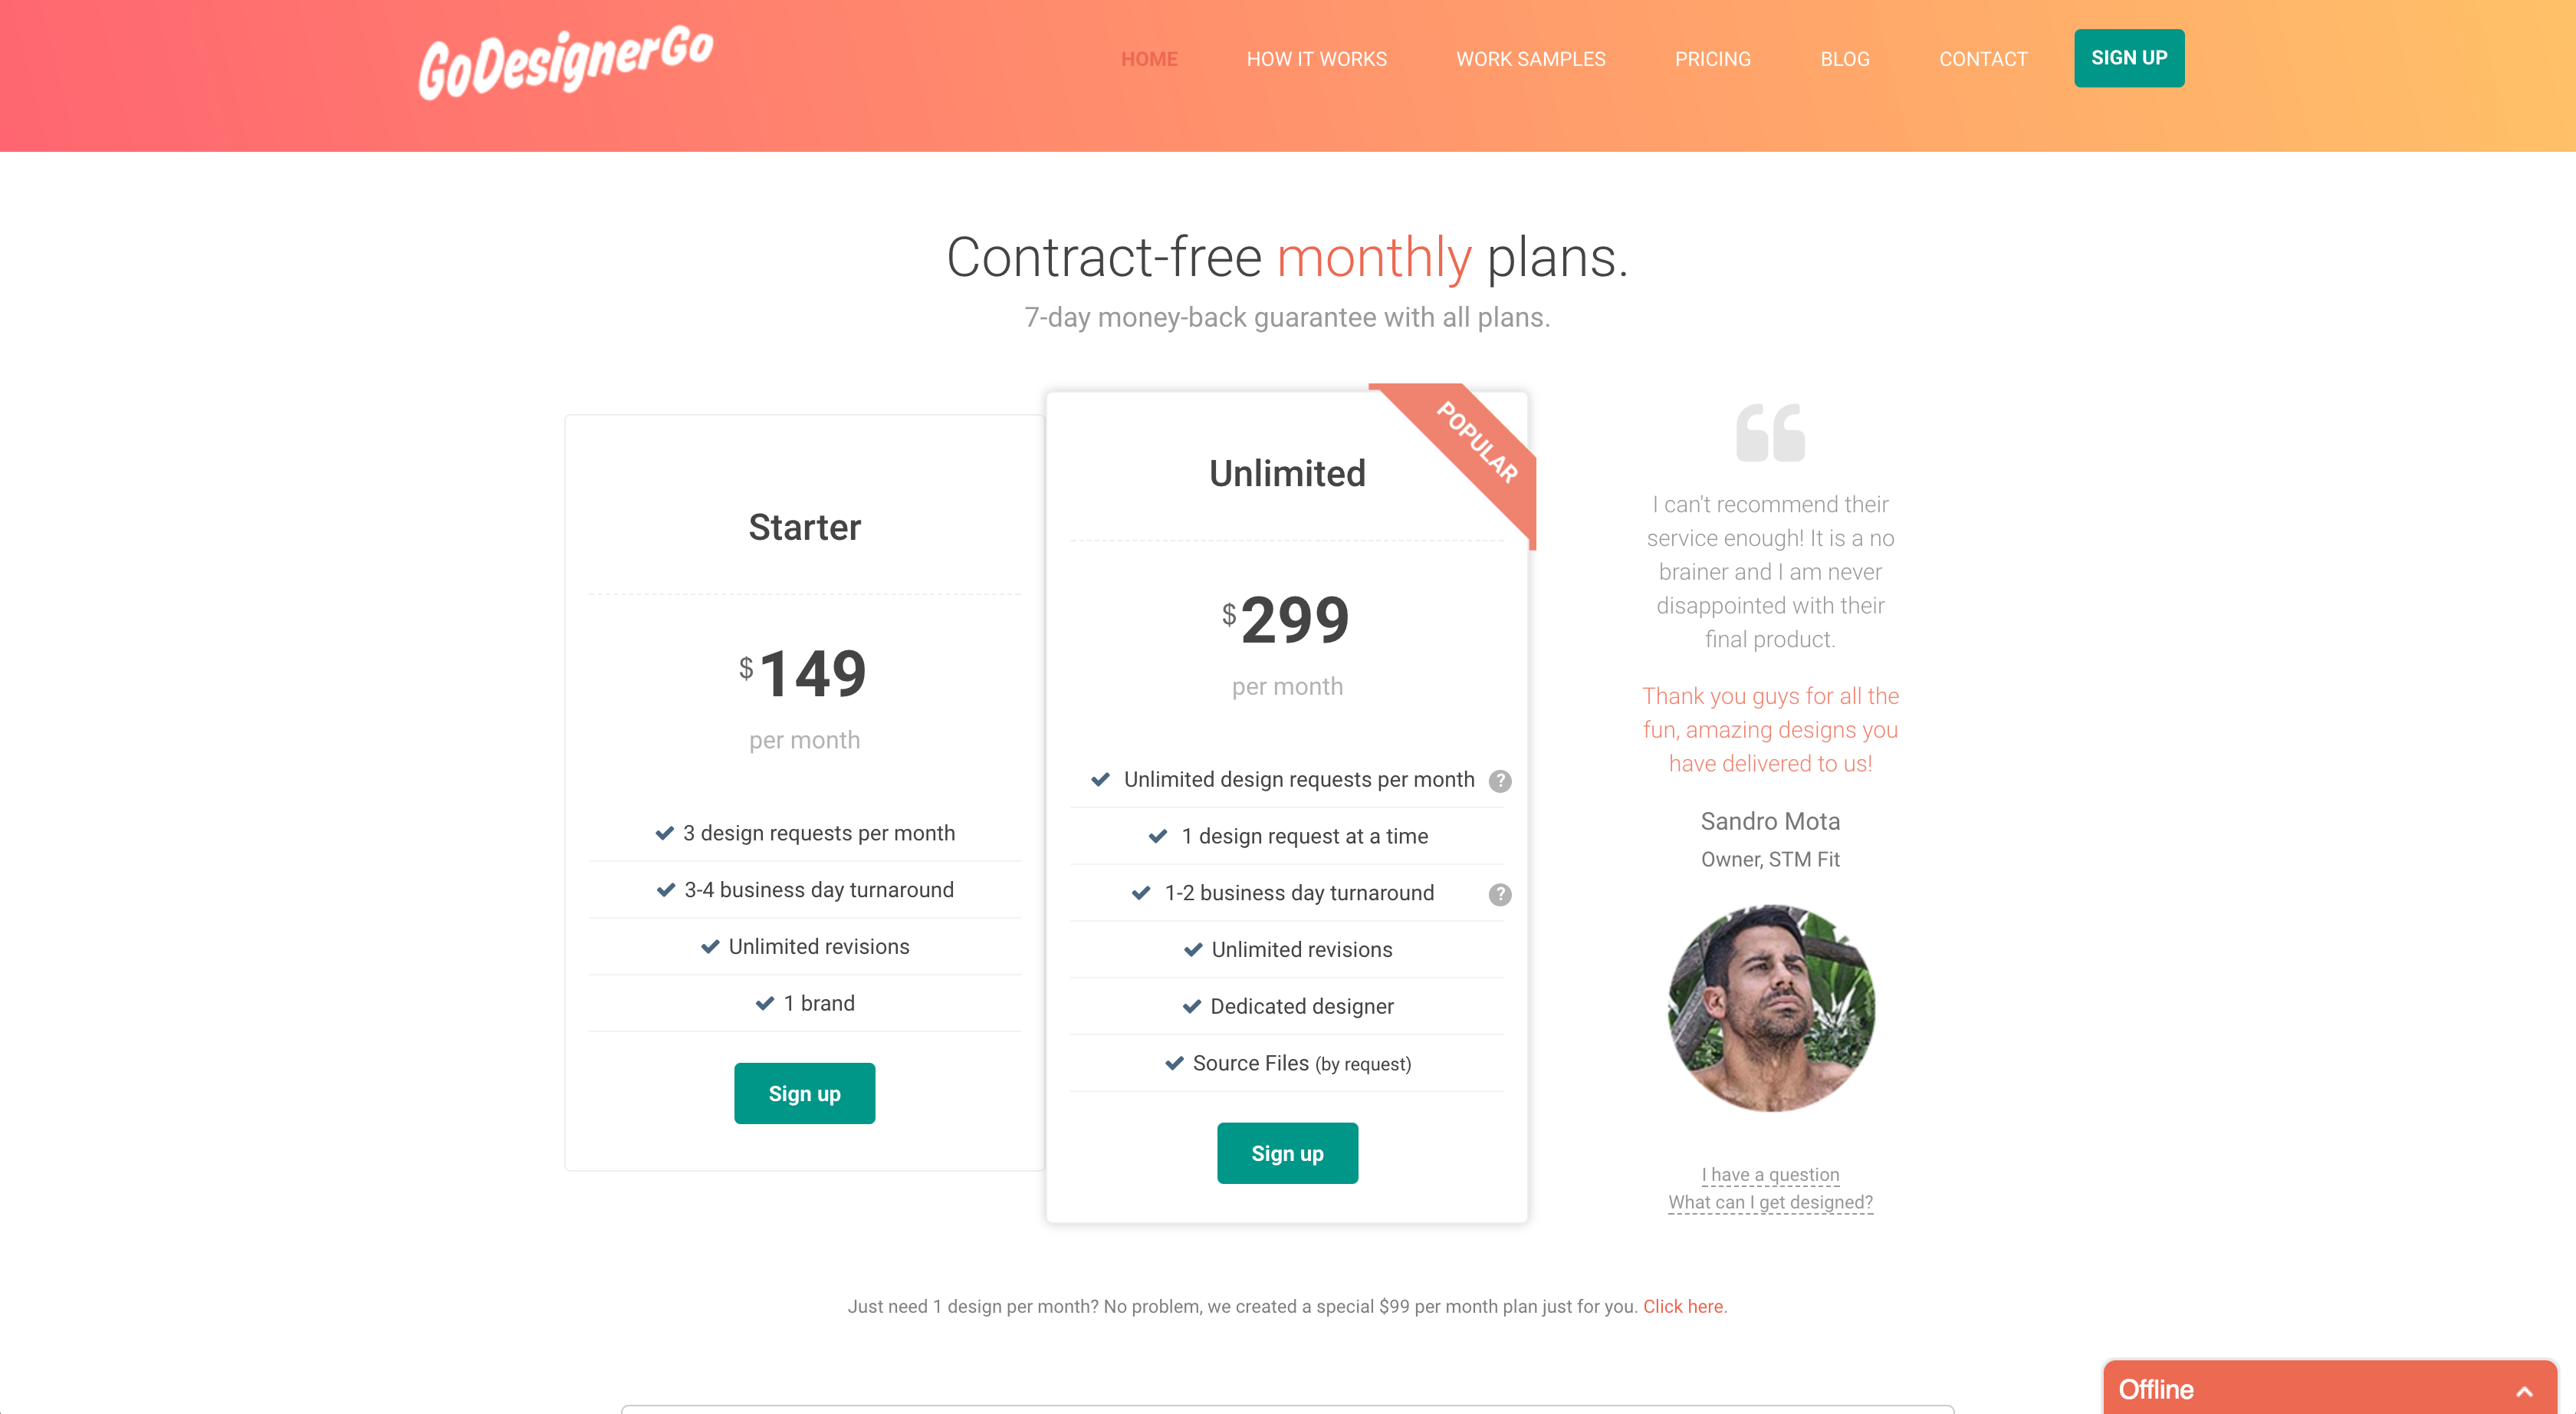Click the HOME navigation menu item
Viewport: 2576px width, 1414px height.
coord(1148,58)
